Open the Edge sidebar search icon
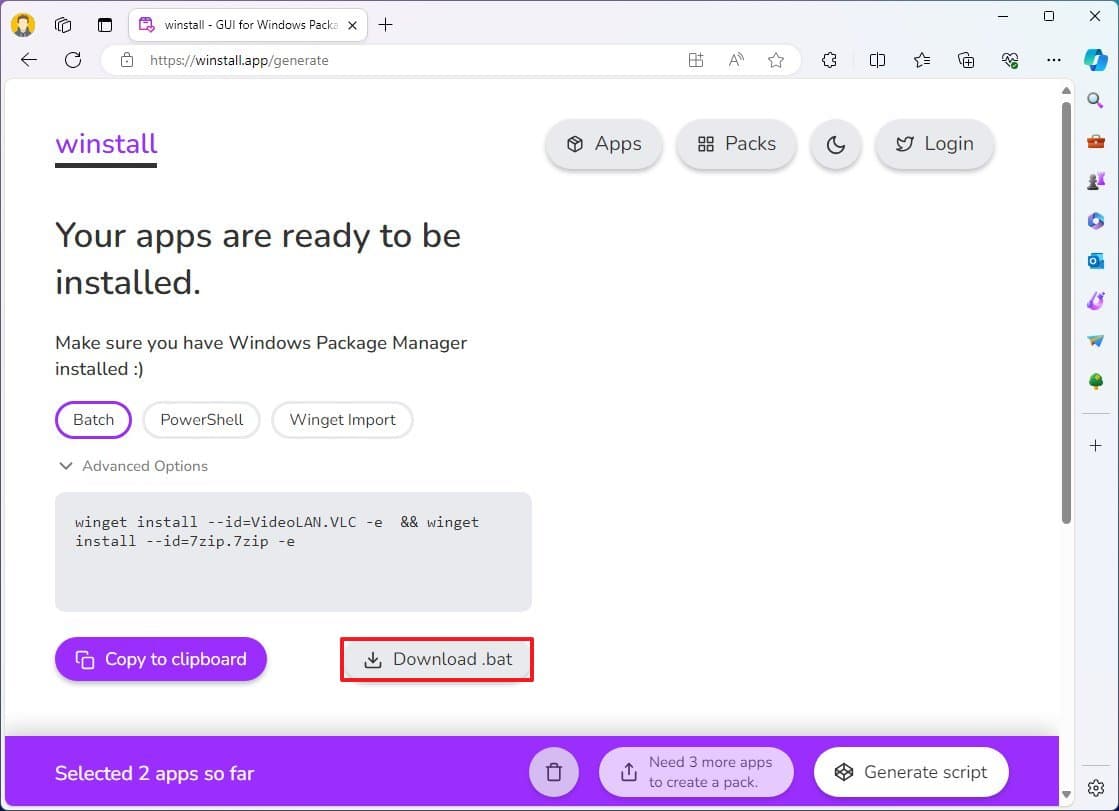1119x811 pixels. point(1096,100)
